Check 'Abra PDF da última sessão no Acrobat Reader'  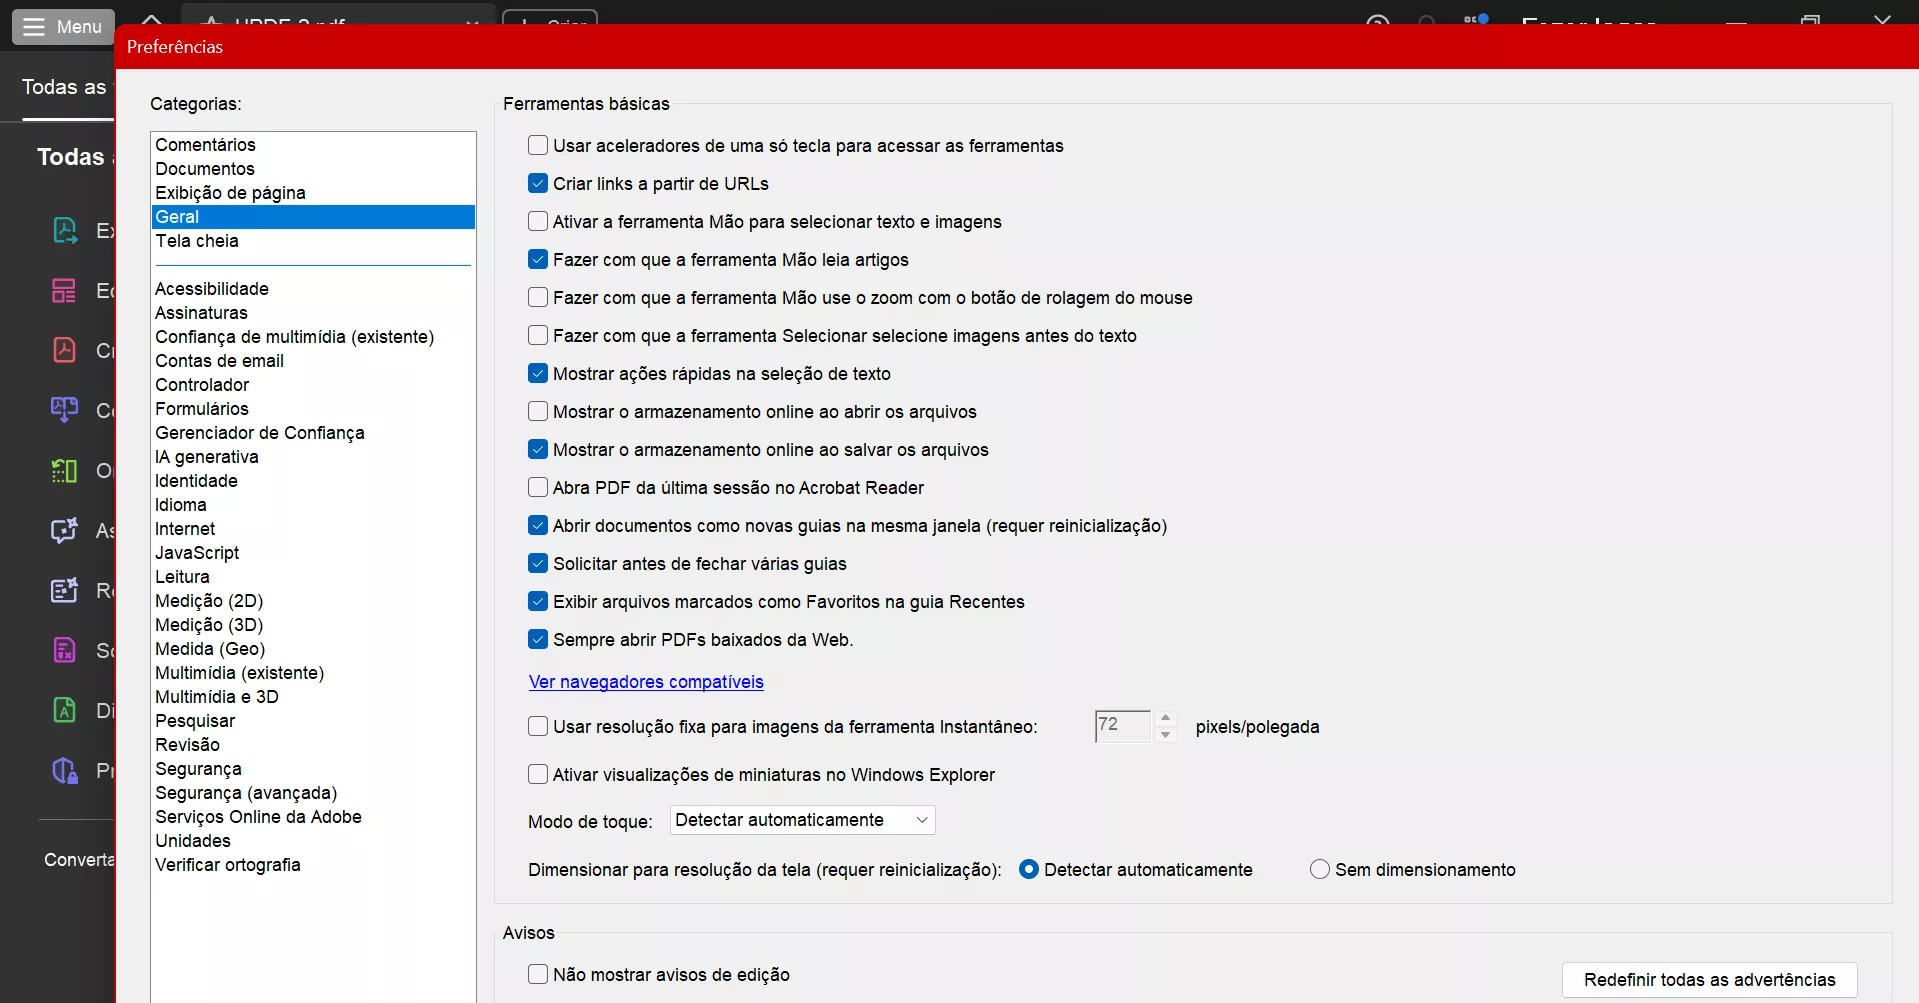[537, 487]
